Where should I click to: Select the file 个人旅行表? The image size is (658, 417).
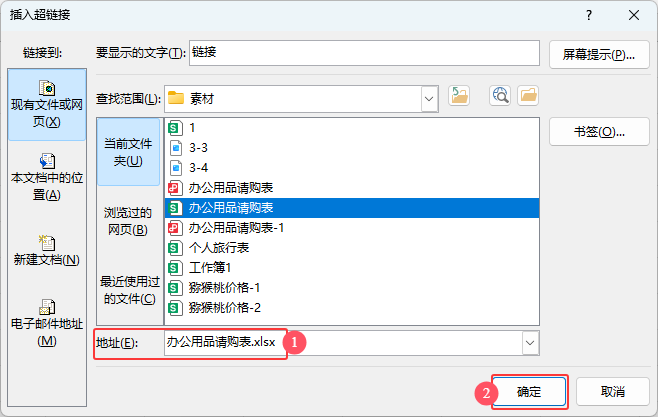[352, 248]
